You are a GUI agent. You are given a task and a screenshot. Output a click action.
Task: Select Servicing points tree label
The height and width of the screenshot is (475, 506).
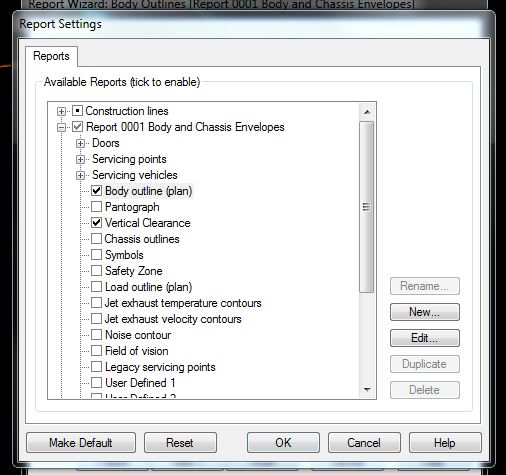pos(129,159)
